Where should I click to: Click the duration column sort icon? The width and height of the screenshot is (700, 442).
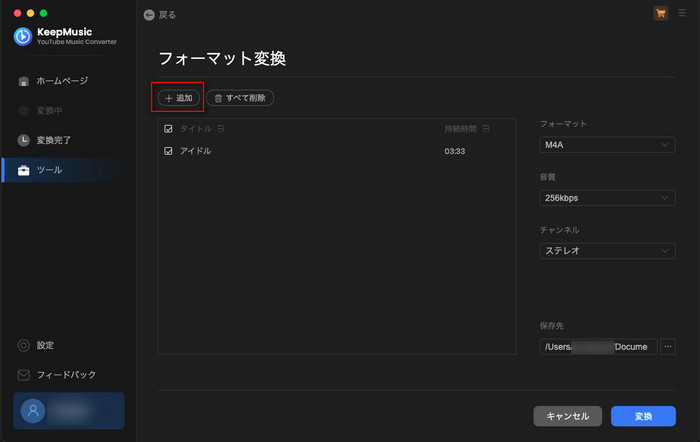click(x=486, y=129)
